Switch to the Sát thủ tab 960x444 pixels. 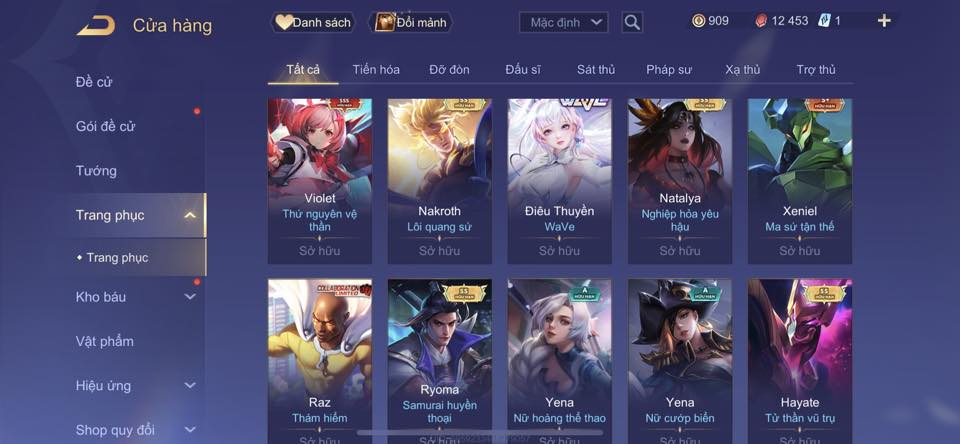point(596,70)
